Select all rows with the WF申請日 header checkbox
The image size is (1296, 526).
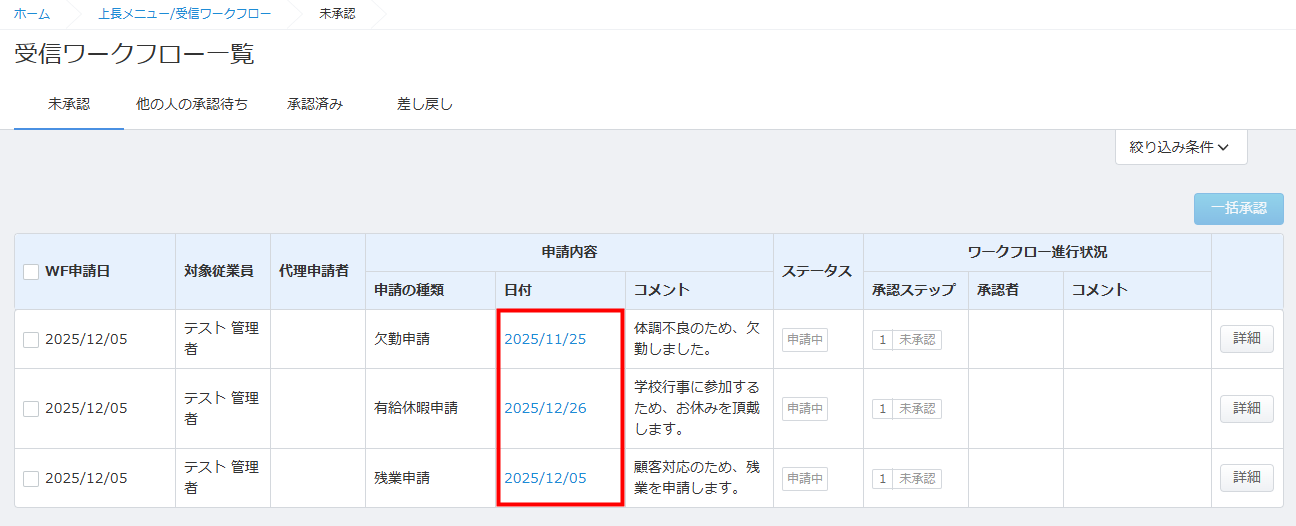click(31, 272)
